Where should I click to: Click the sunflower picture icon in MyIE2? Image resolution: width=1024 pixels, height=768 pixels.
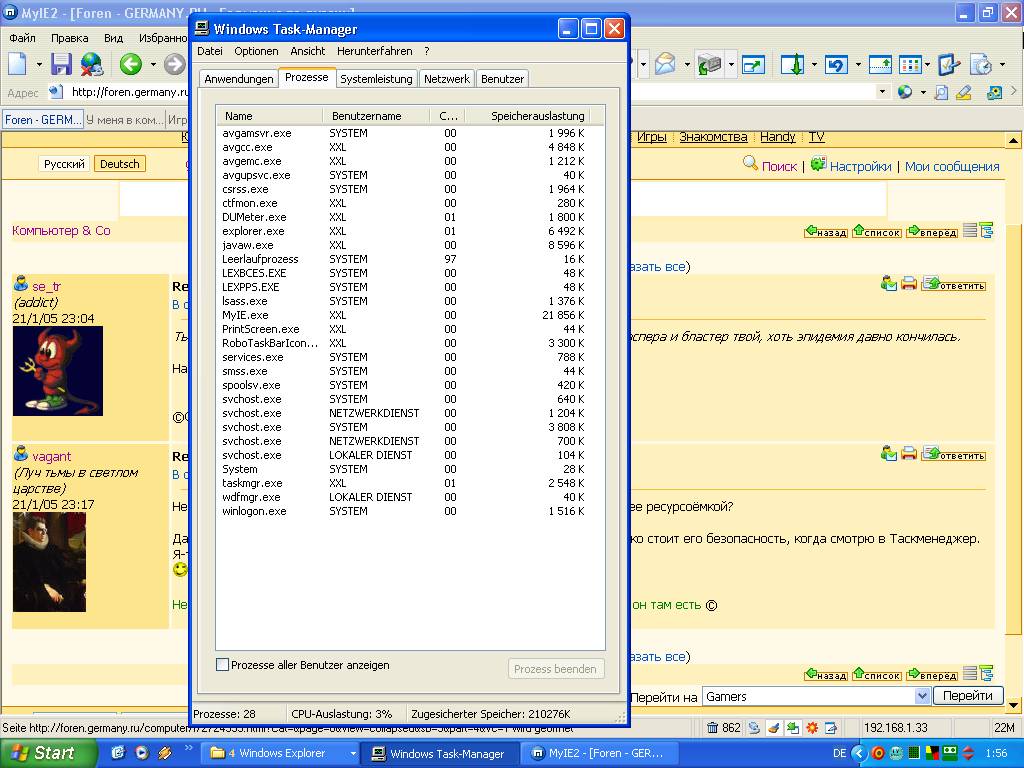click(994, 92)
